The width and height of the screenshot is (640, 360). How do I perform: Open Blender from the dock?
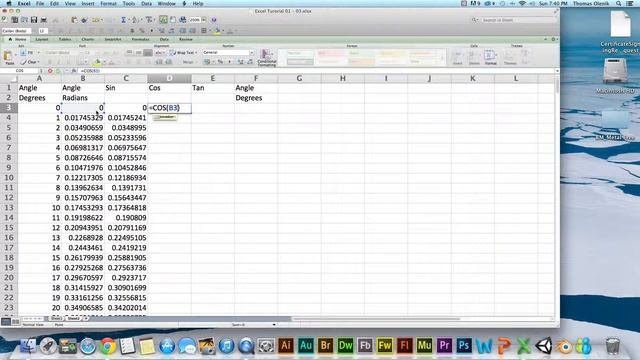[564, 347]
